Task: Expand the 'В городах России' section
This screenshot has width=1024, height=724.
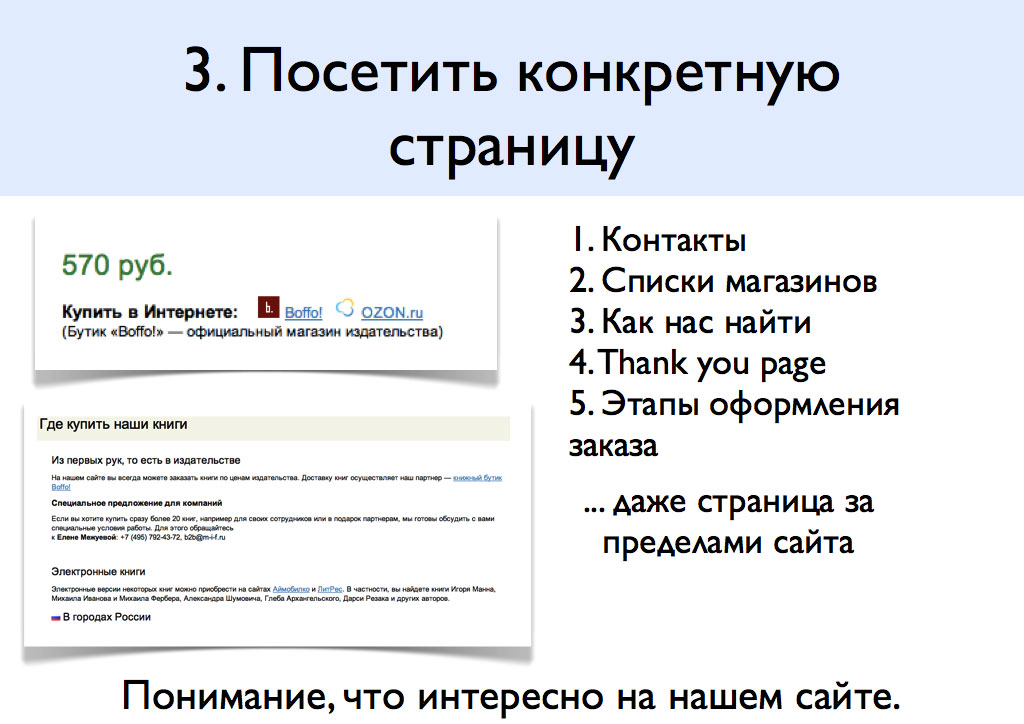Action: (x=106, y=618)
